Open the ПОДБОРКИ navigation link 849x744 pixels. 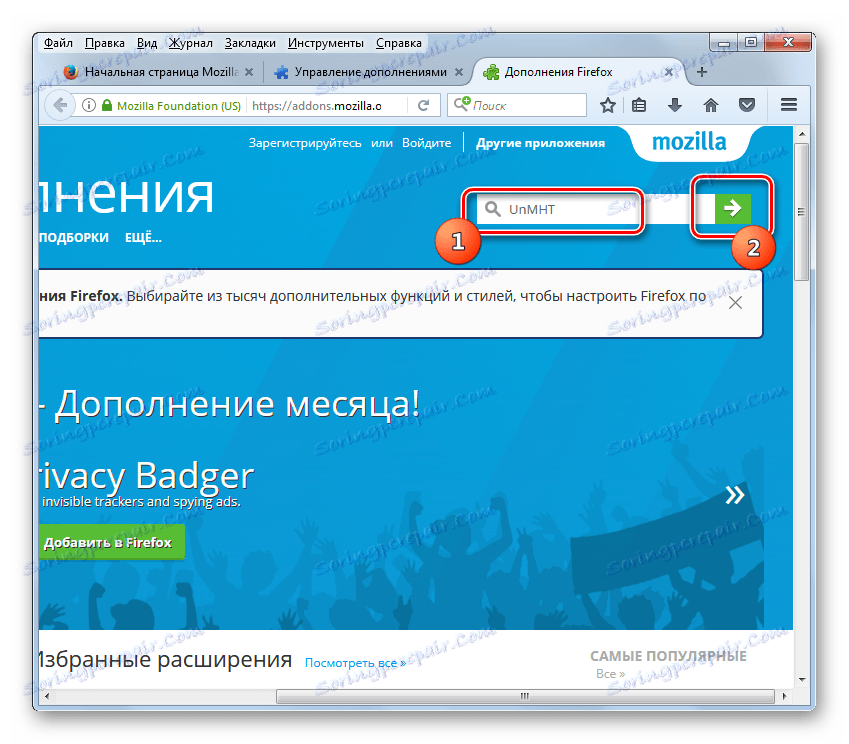[74, 237]
